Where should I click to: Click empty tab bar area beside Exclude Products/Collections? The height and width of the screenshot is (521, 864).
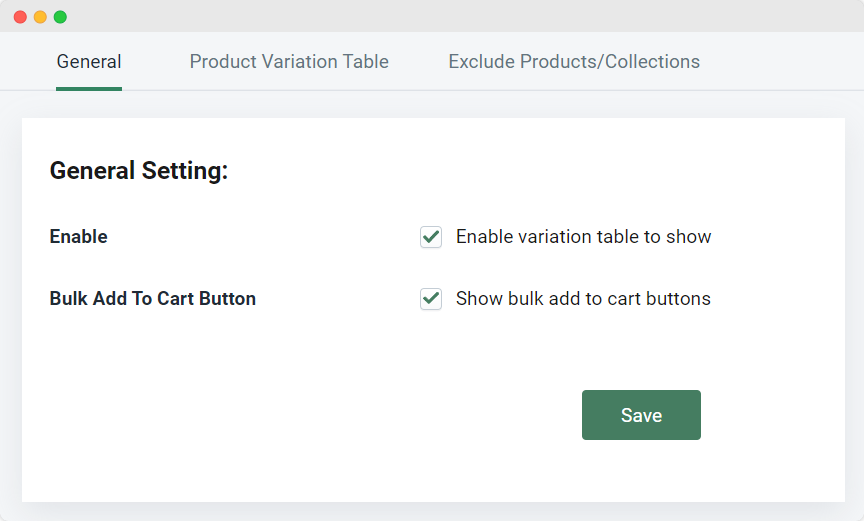[x=782, y=62]
